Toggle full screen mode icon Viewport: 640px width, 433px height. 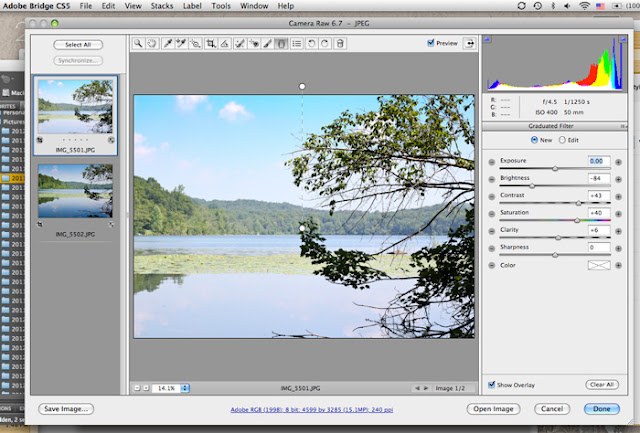[470, 43]
